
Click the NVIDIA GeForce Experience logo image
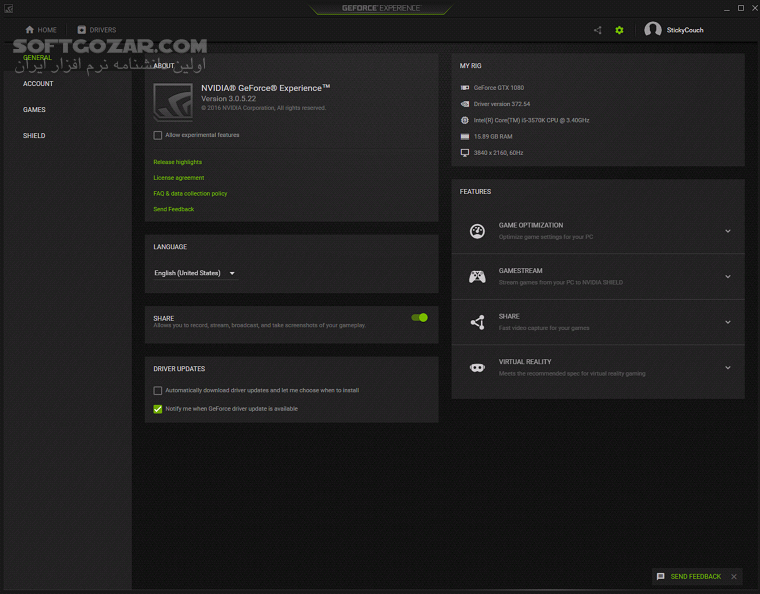tap(173, 102)
